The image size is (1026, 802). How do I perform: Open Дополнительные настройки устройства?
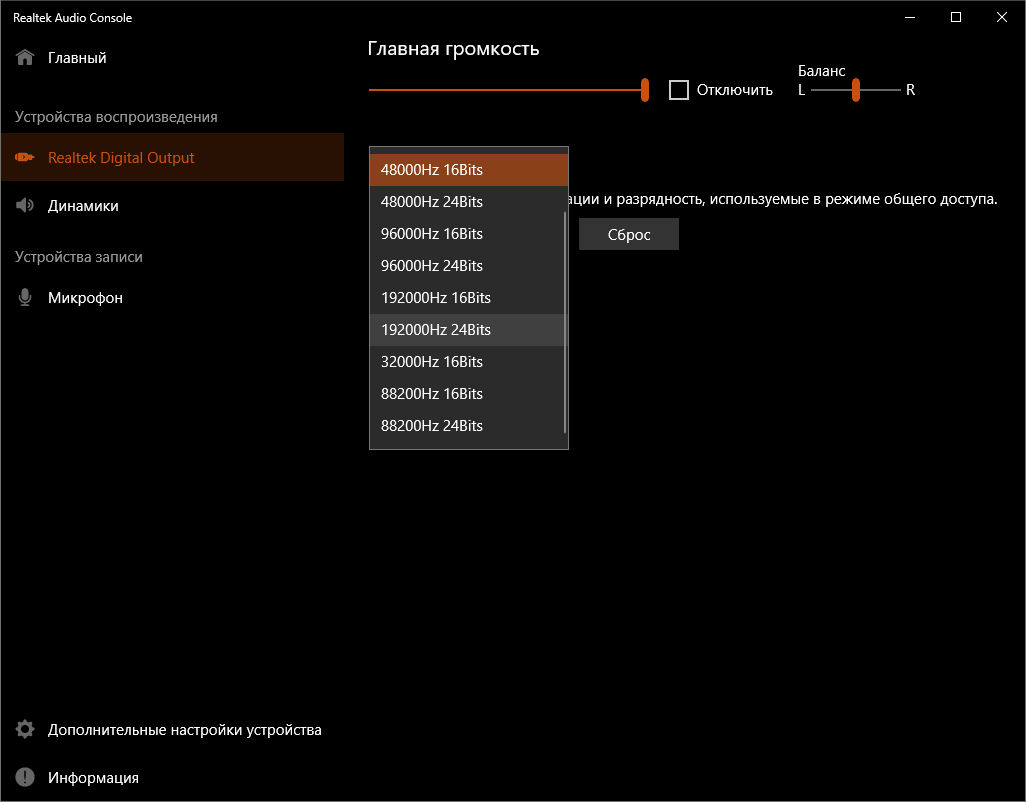[x=173, y=729]
